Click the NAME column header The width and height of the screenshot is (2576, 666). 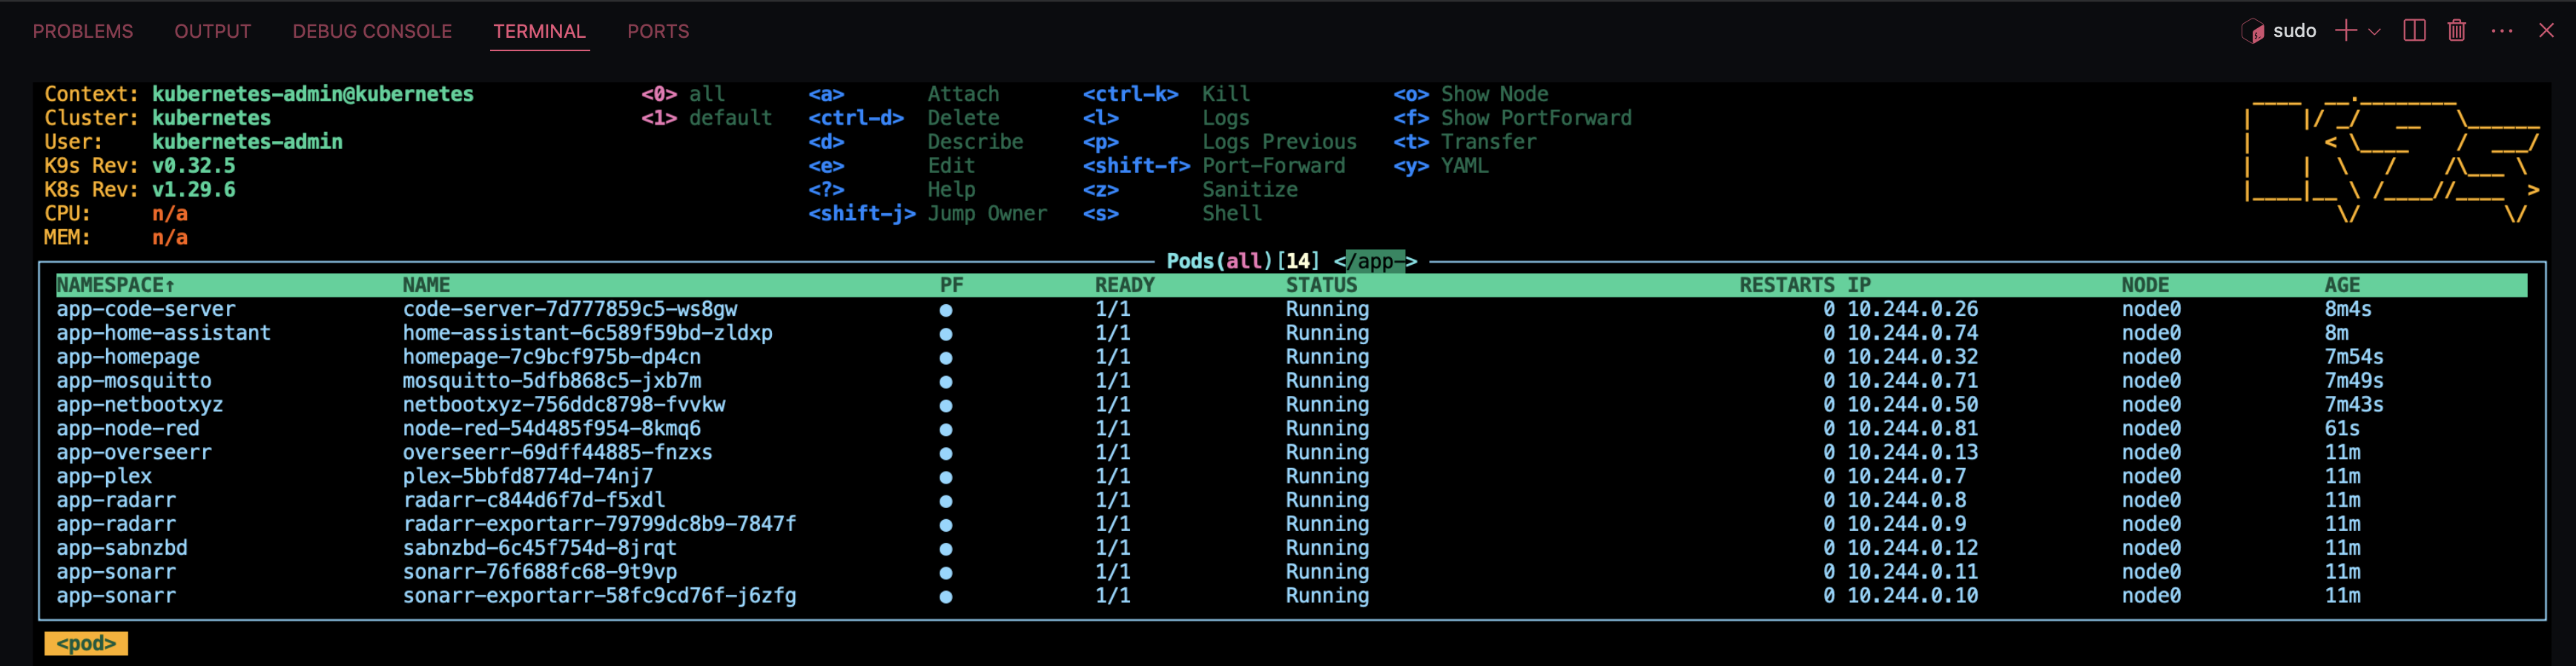coord(426,285)
